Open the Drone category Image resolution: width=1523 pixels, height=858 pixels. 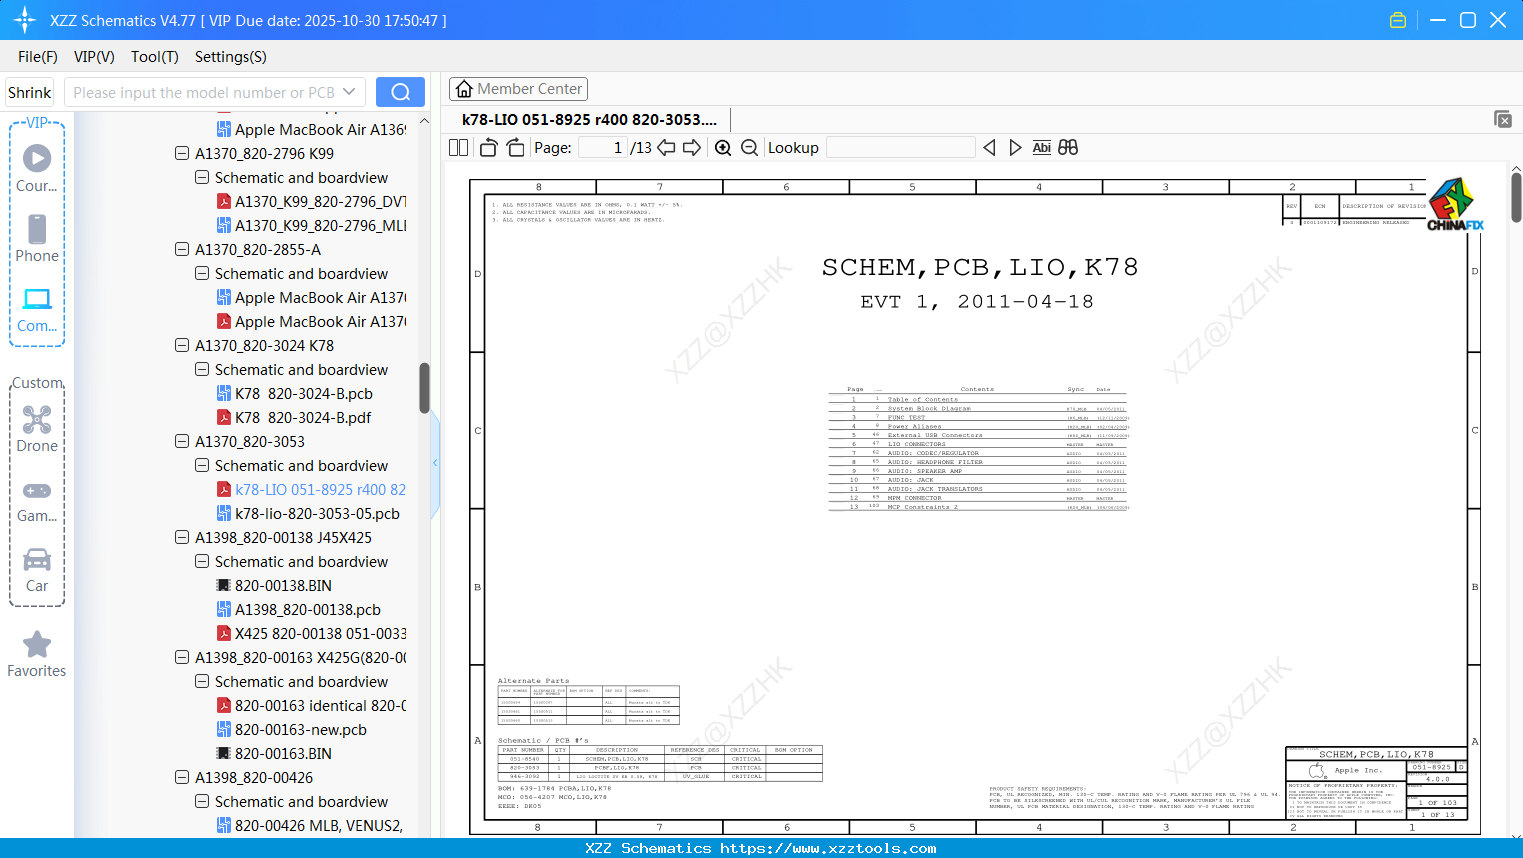[x=37, y=429]
